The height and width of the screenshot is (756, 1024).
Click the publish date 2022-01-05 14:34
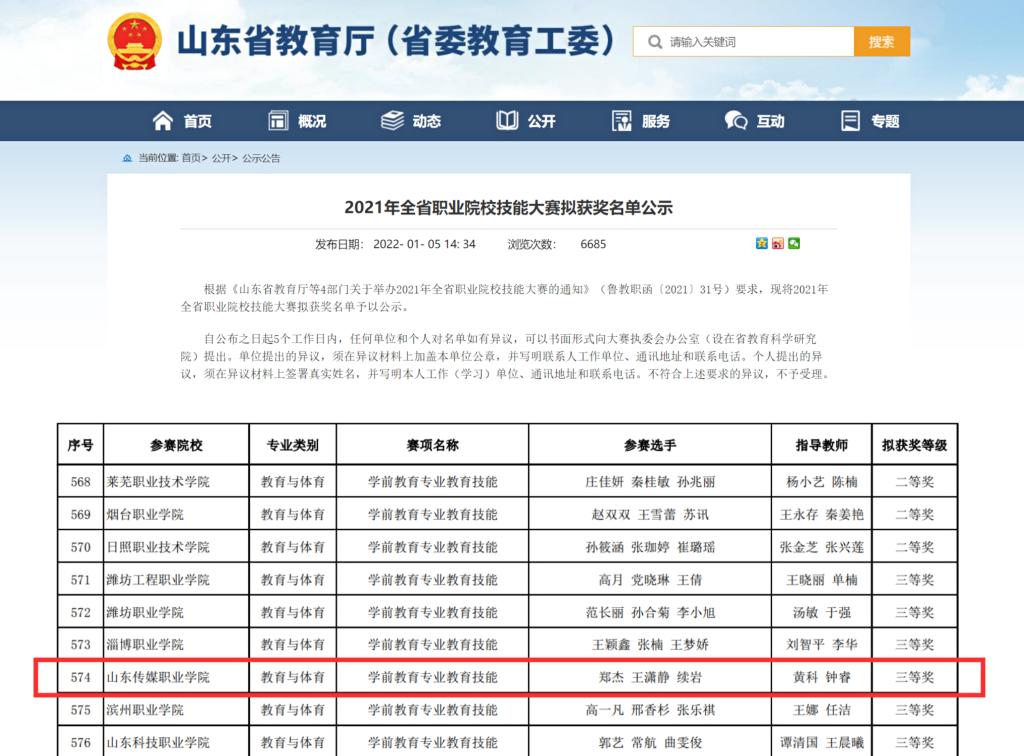(x=424, y=244)
